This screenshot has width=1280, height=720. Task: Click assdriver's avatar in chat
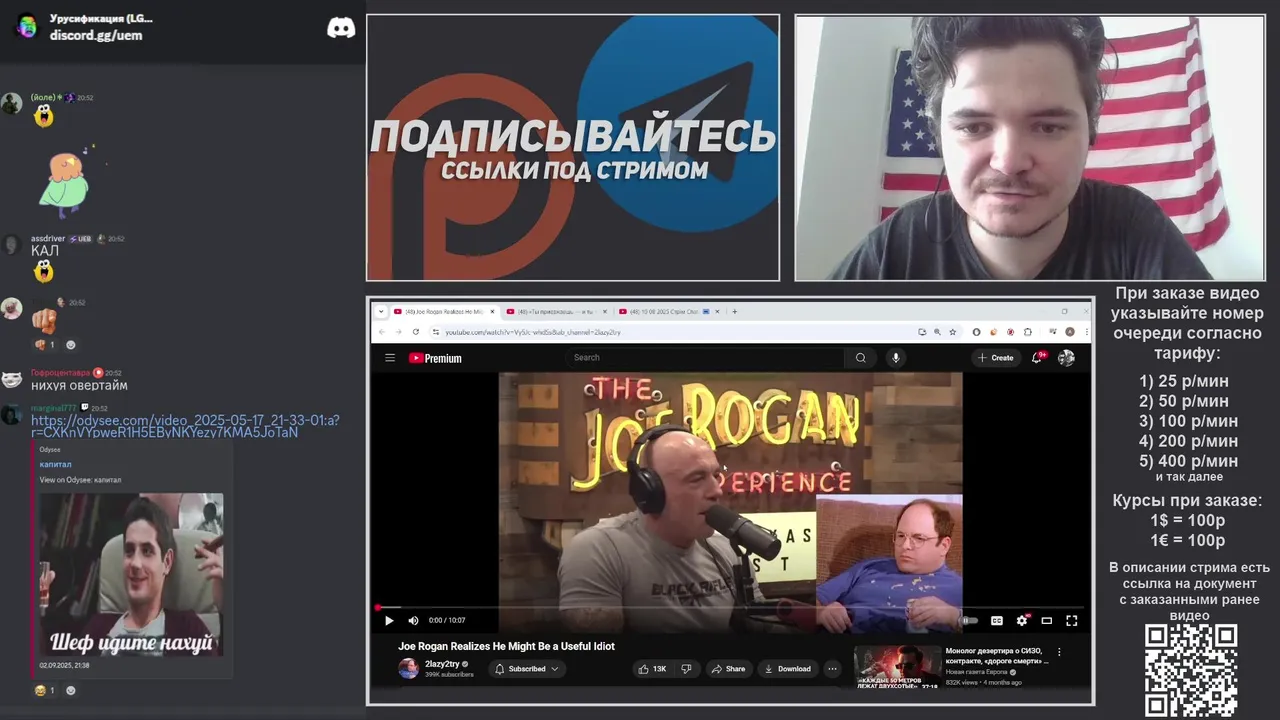click(x=12, y=245)
